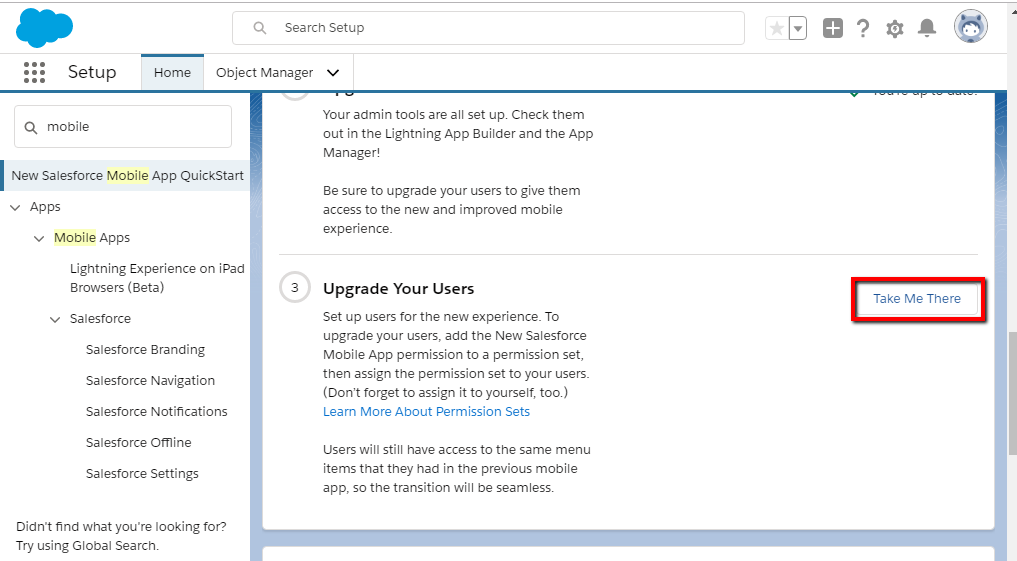The image size is (1017, 561).
Task: Open the Global Actions plus icon
Action: [x=832, y=29]
